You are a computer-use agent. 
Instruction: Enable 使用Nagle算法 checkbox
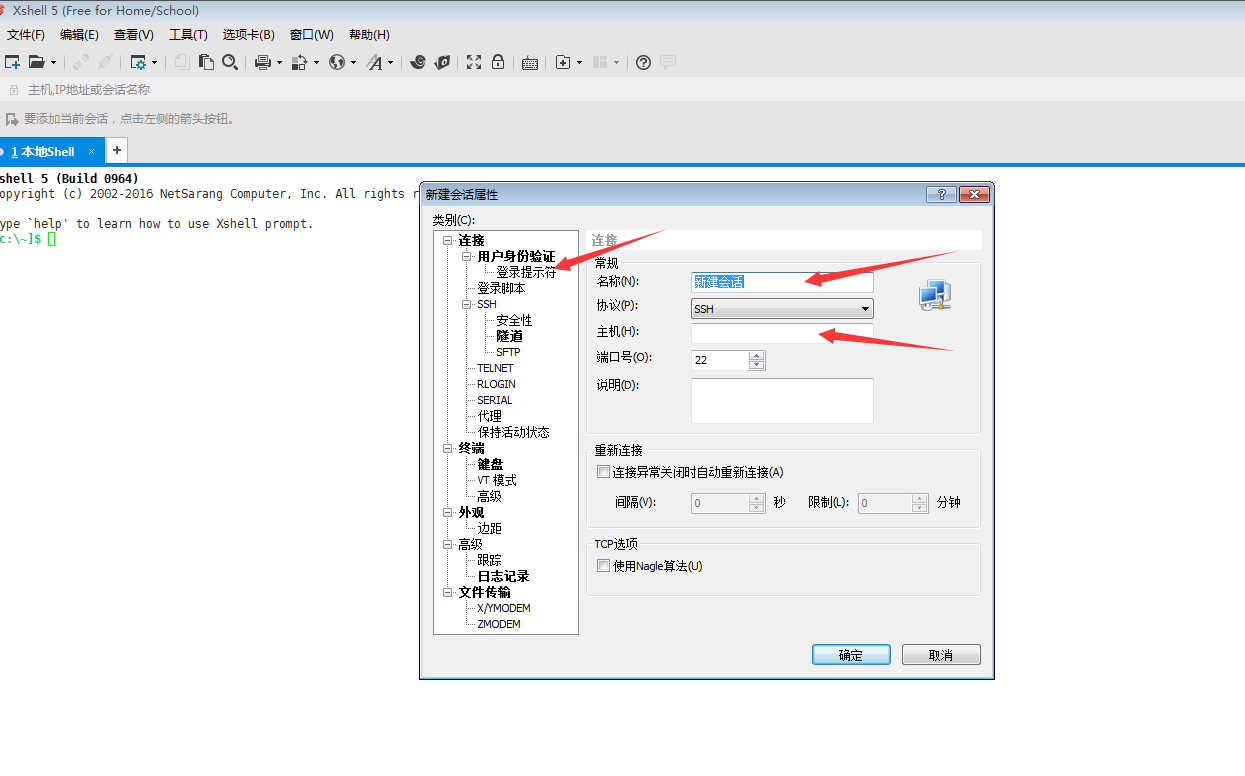[603, 566]
